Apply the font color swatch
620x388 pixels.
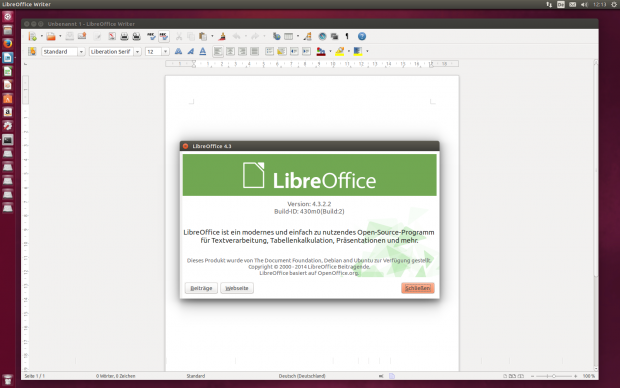click(x=321, y=51)
